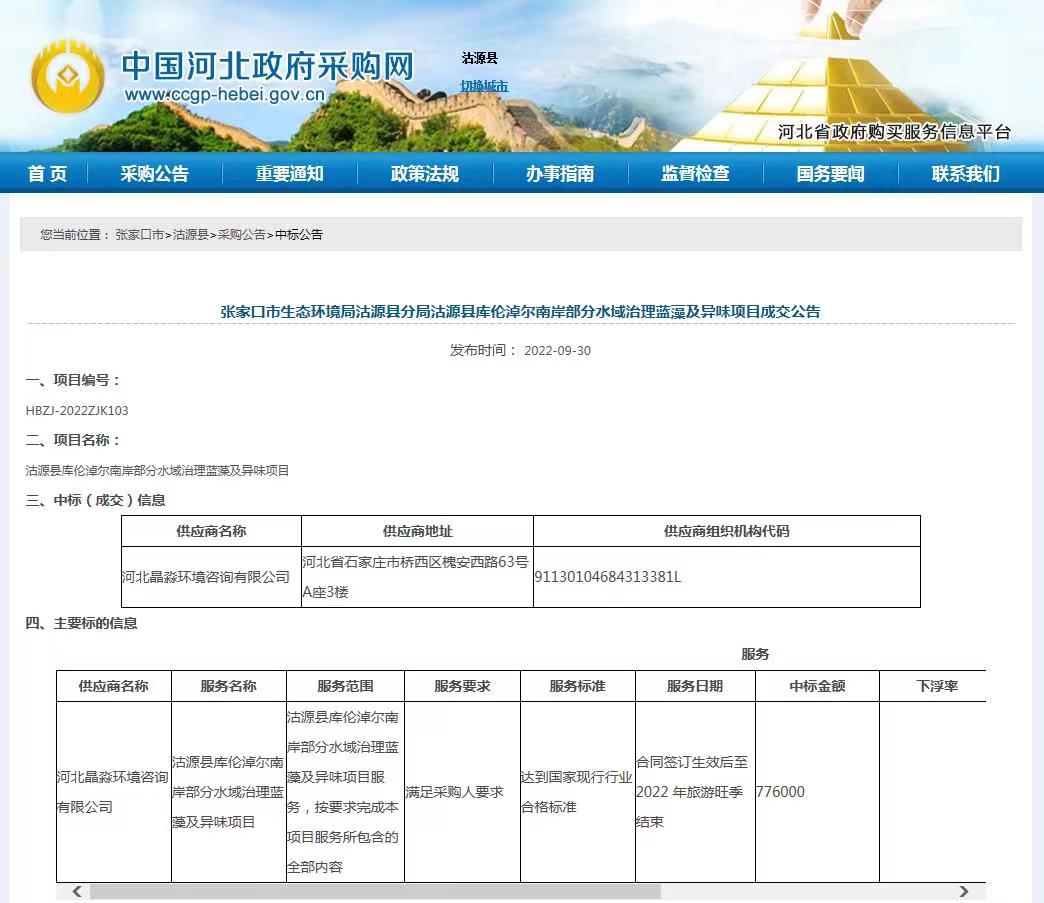This screenshot has height=903, width=1044.
Task: Go to 国务要闻 navigation item
Action: 830,174
